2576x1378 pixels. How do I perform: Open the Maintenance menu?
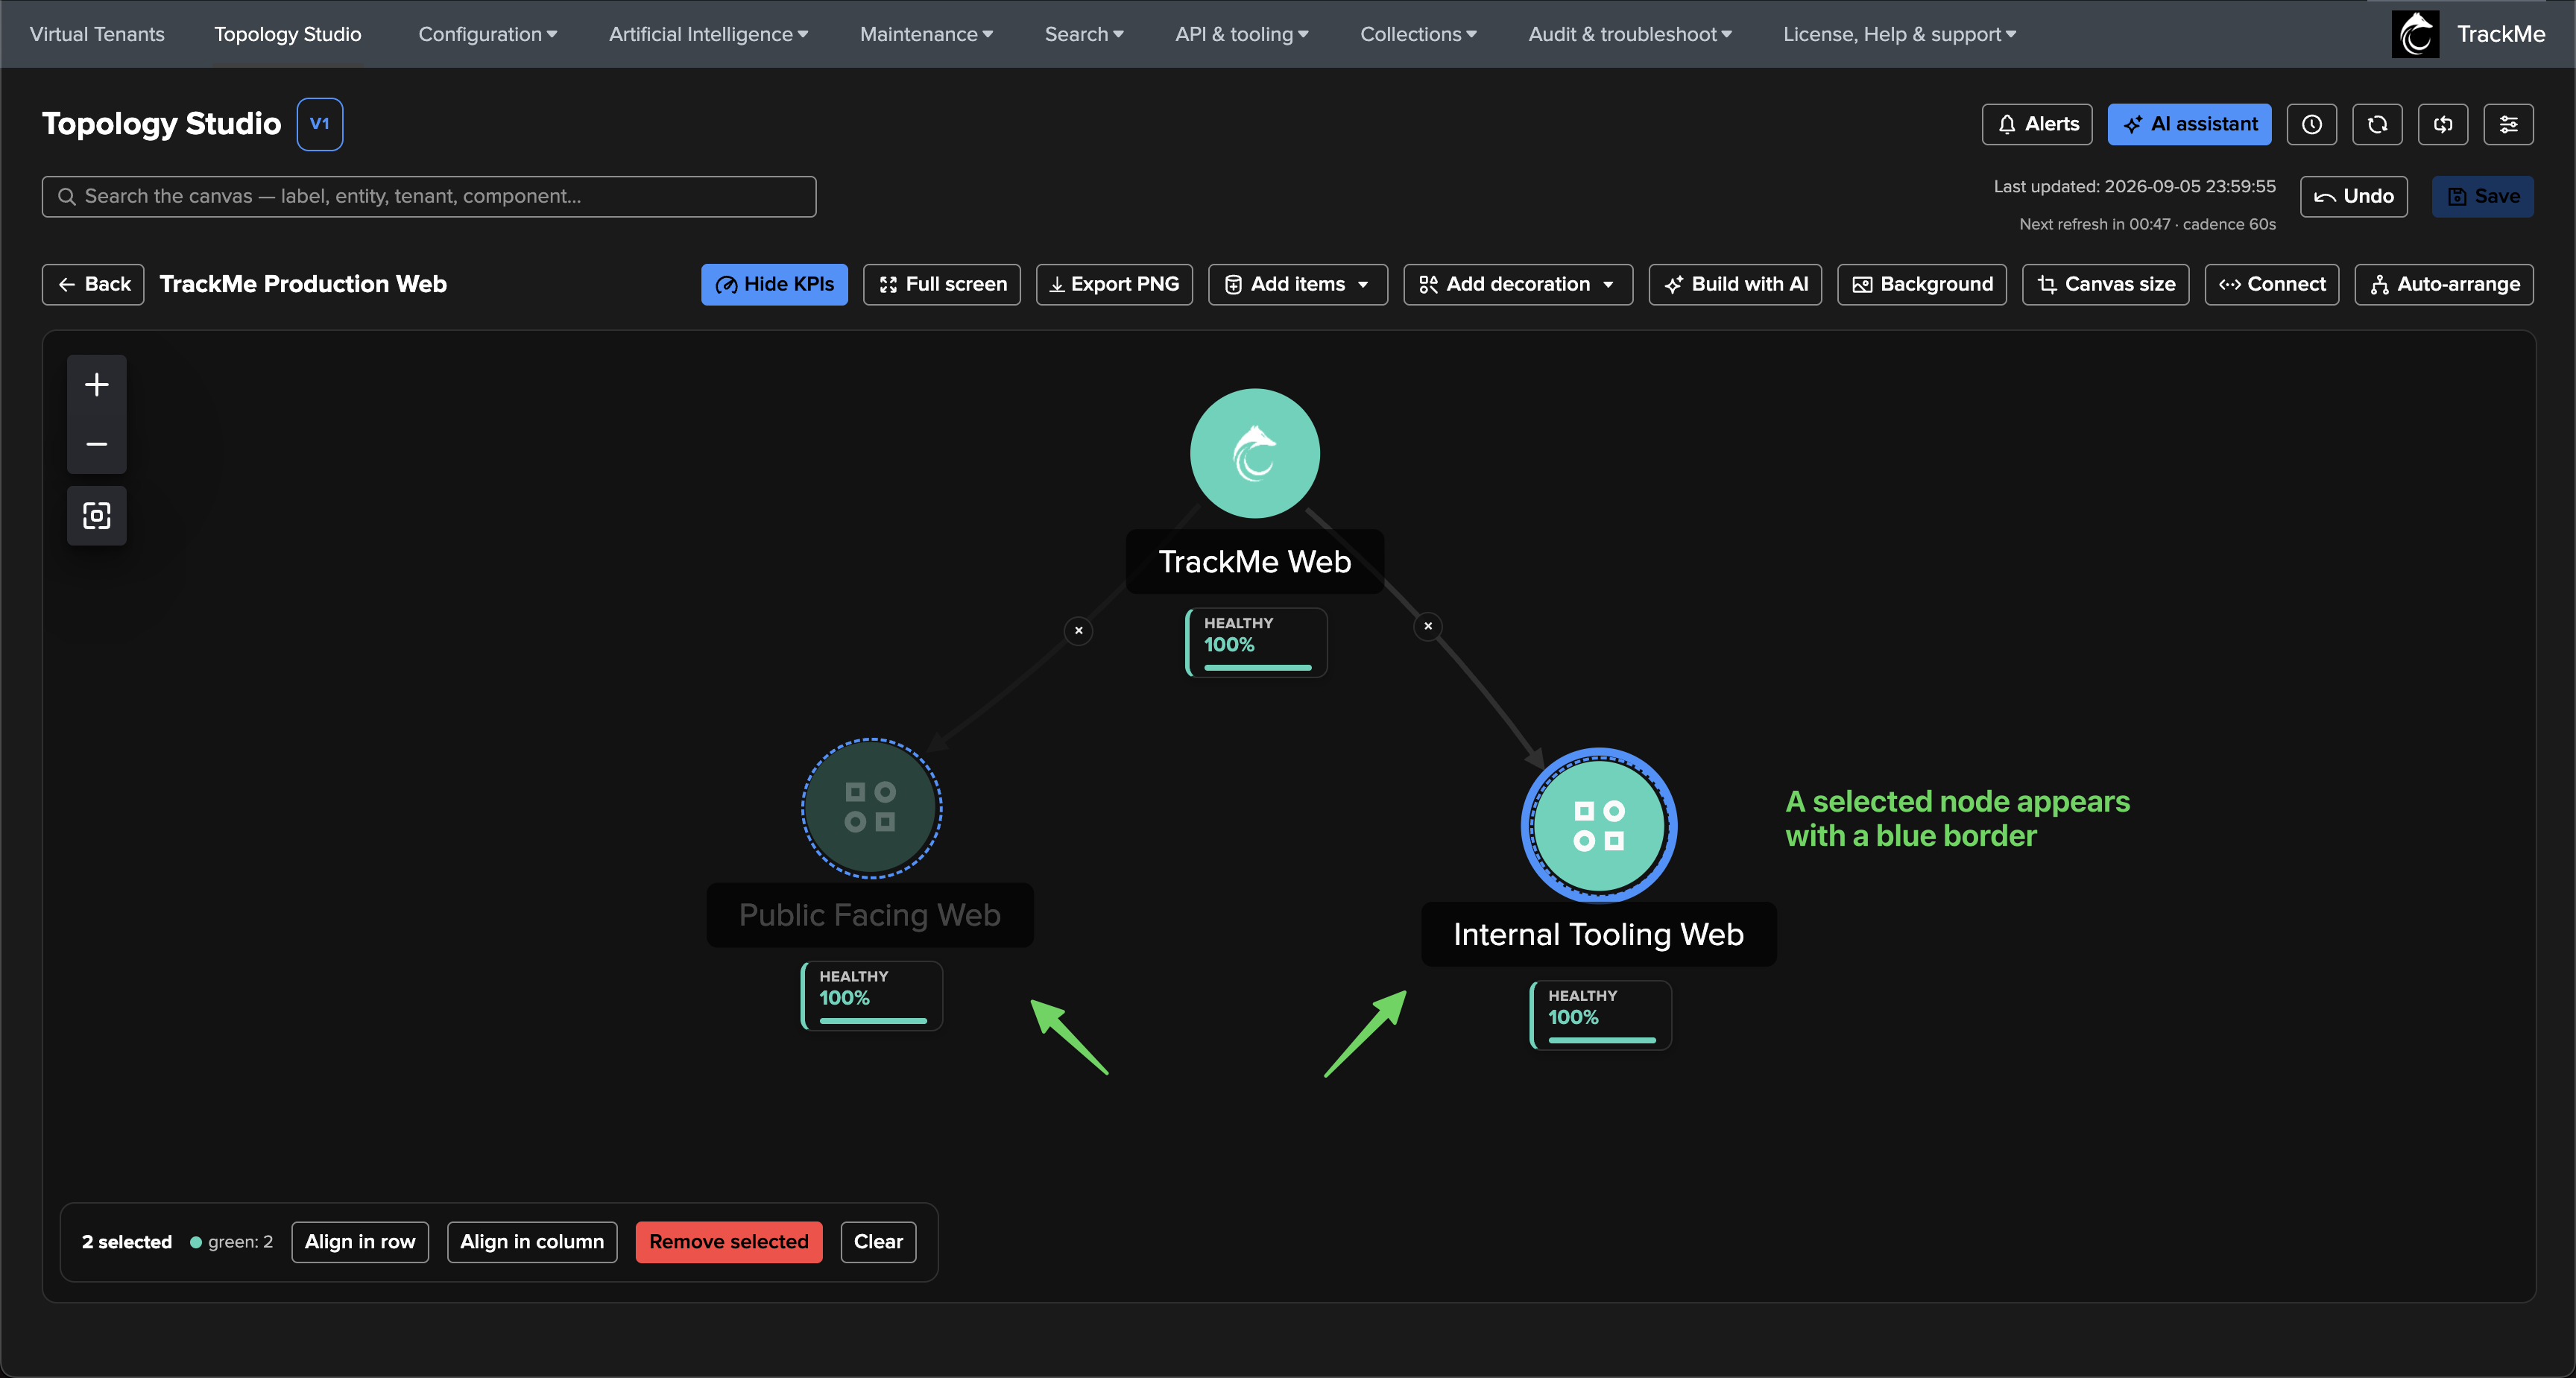coord(926,34)
